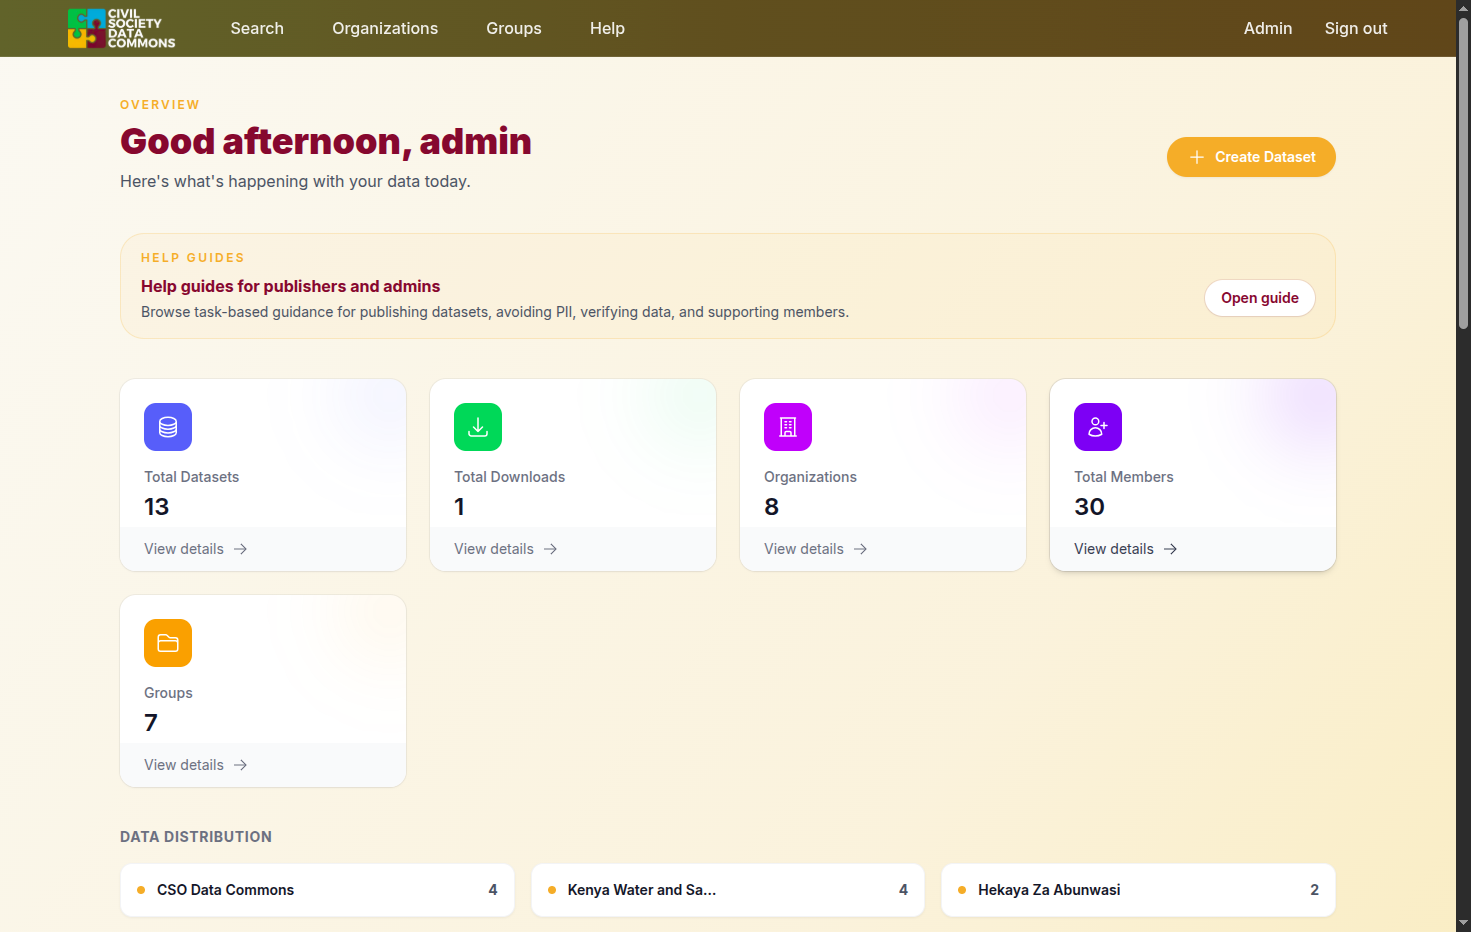View details for Total Datasets
The width and height of the screenshot is (1471, 932).
pos(196,549)
